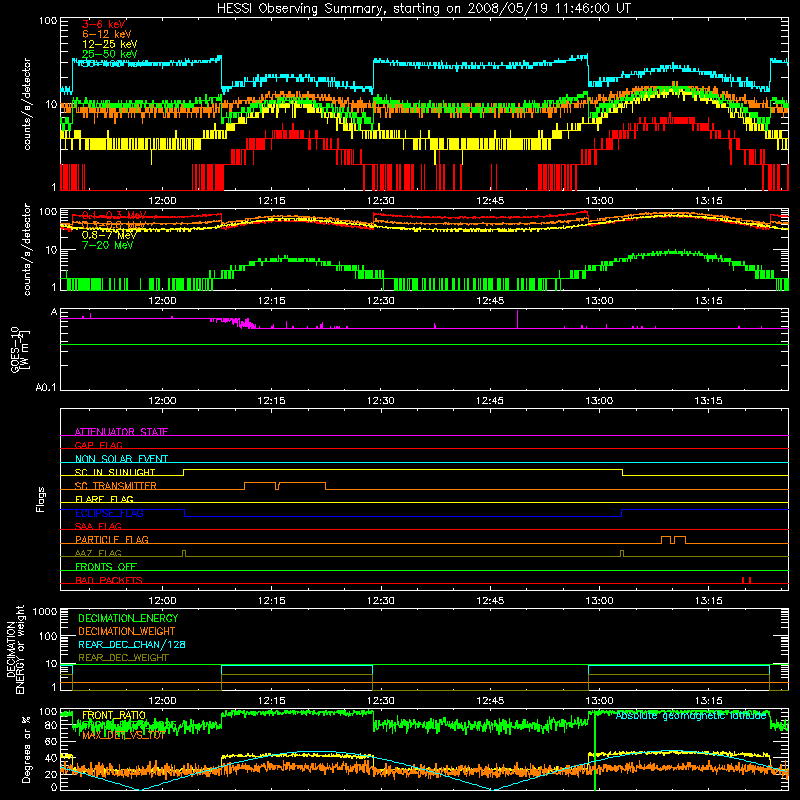Image resolution: width=800 pixels, height=800 pixels.
Task: Click the NON_SOLAR_EVENT flag label
Action: [x=121, y=459]
